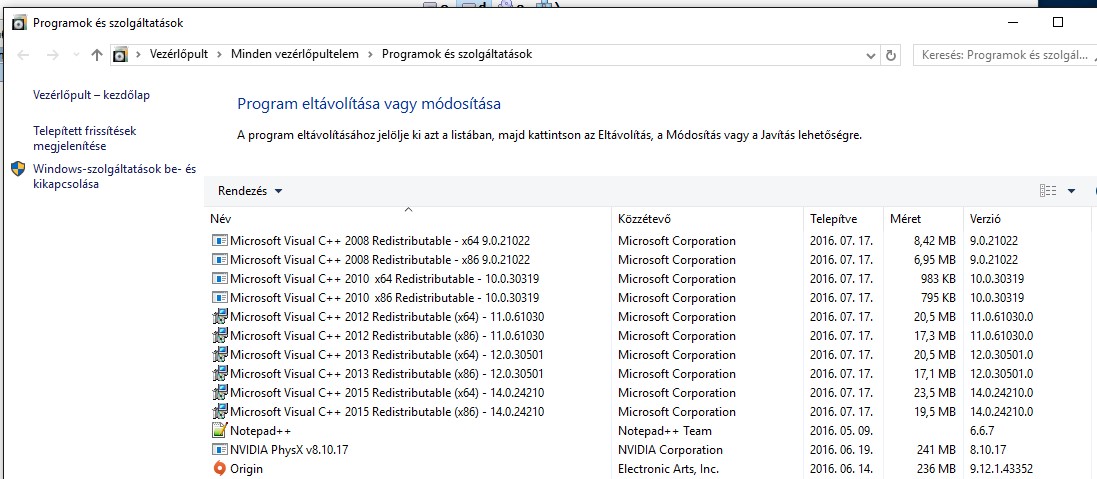Open Telepített frissítések megjelenítése link
The image size is (1097, 479).
[x=84, y=138]
